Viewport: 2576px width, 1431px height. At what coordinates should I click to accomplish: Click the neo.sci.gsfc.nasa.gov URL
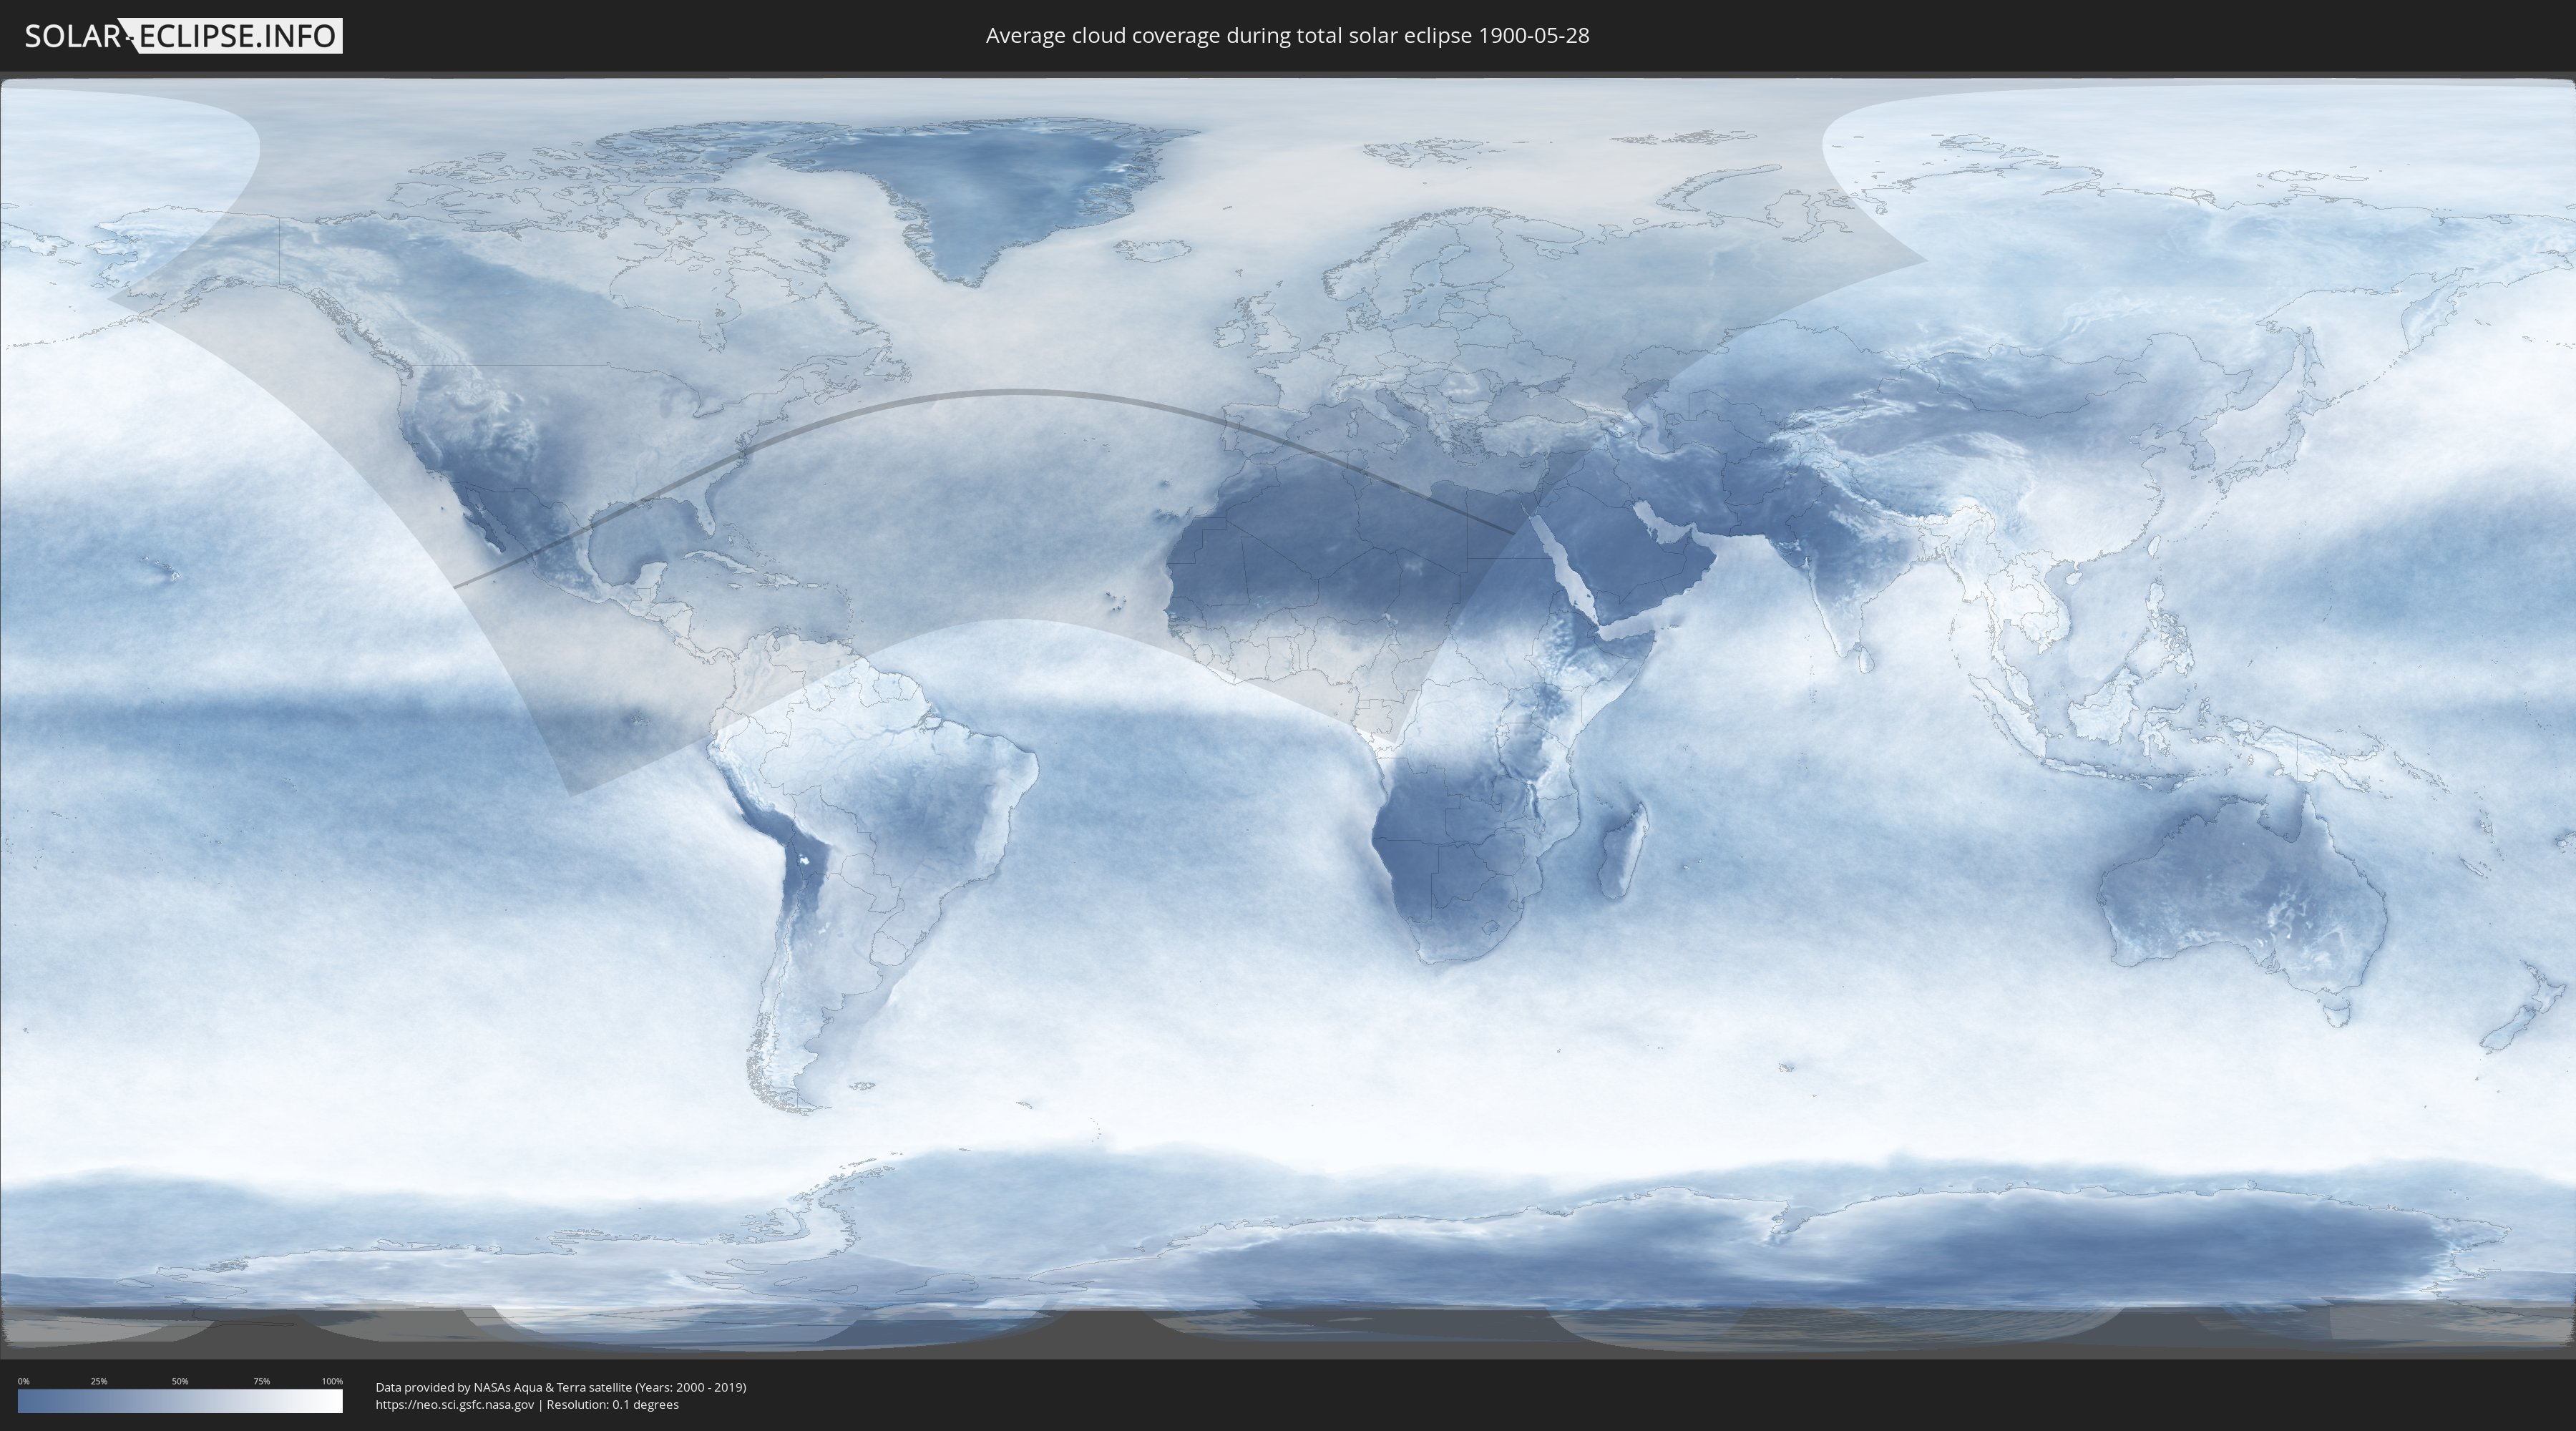click(x=455, y=1404)
